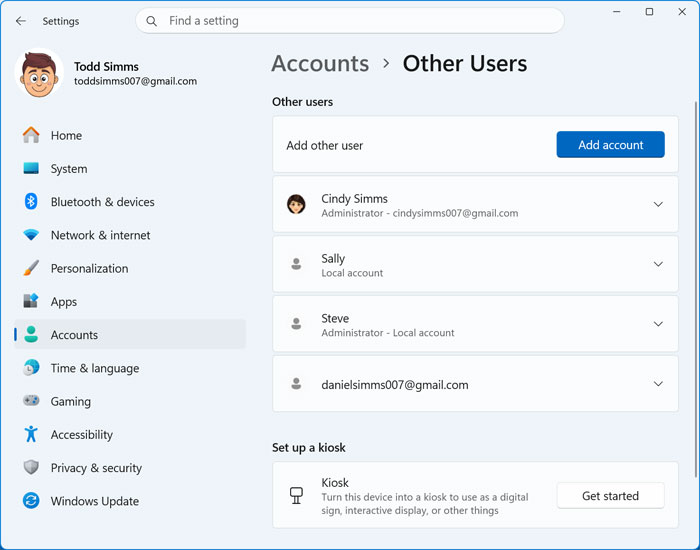The width and height of the screenshot is (700, 550).
Task: Open Time & language settings
Action: 95,368
